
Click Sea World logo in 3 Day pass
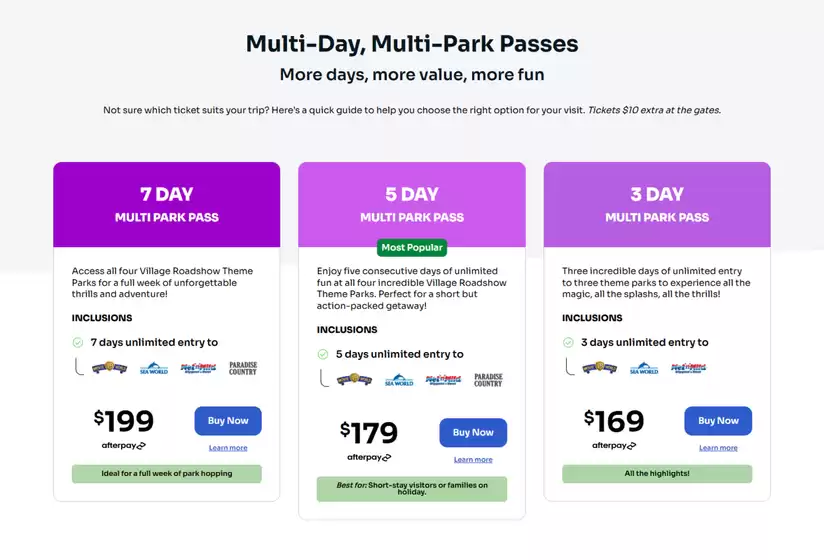(644, 369)
